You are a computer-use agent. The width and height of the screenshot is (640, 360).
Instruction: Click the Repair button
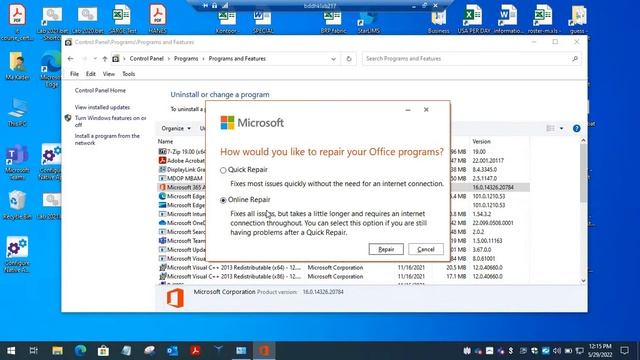[x=386, y=249]
